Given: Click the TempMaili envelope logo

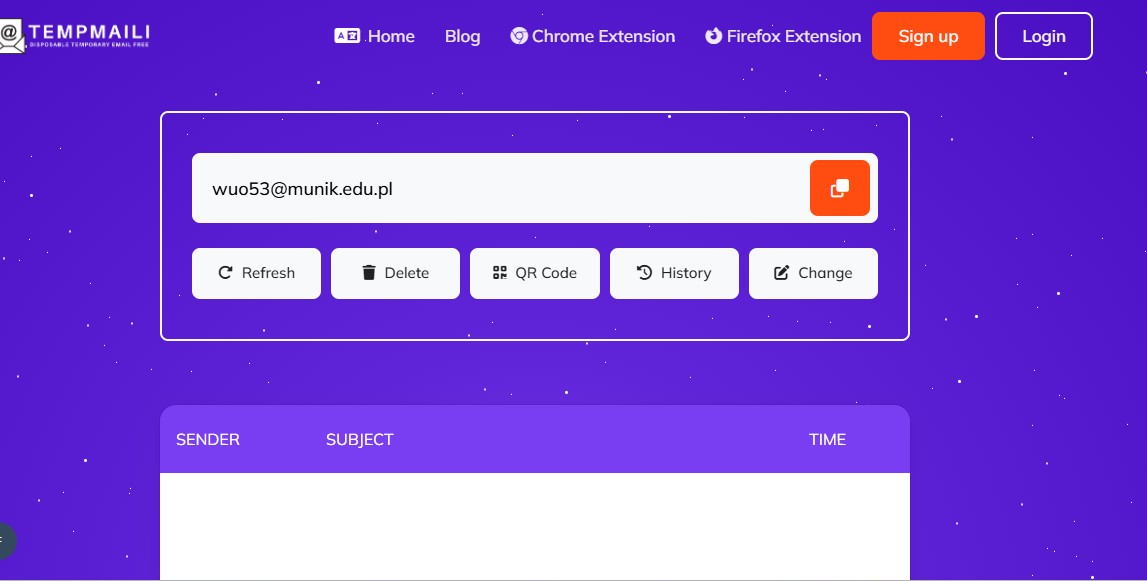Looking at the screenshot, I should click(x=12, y=36).
